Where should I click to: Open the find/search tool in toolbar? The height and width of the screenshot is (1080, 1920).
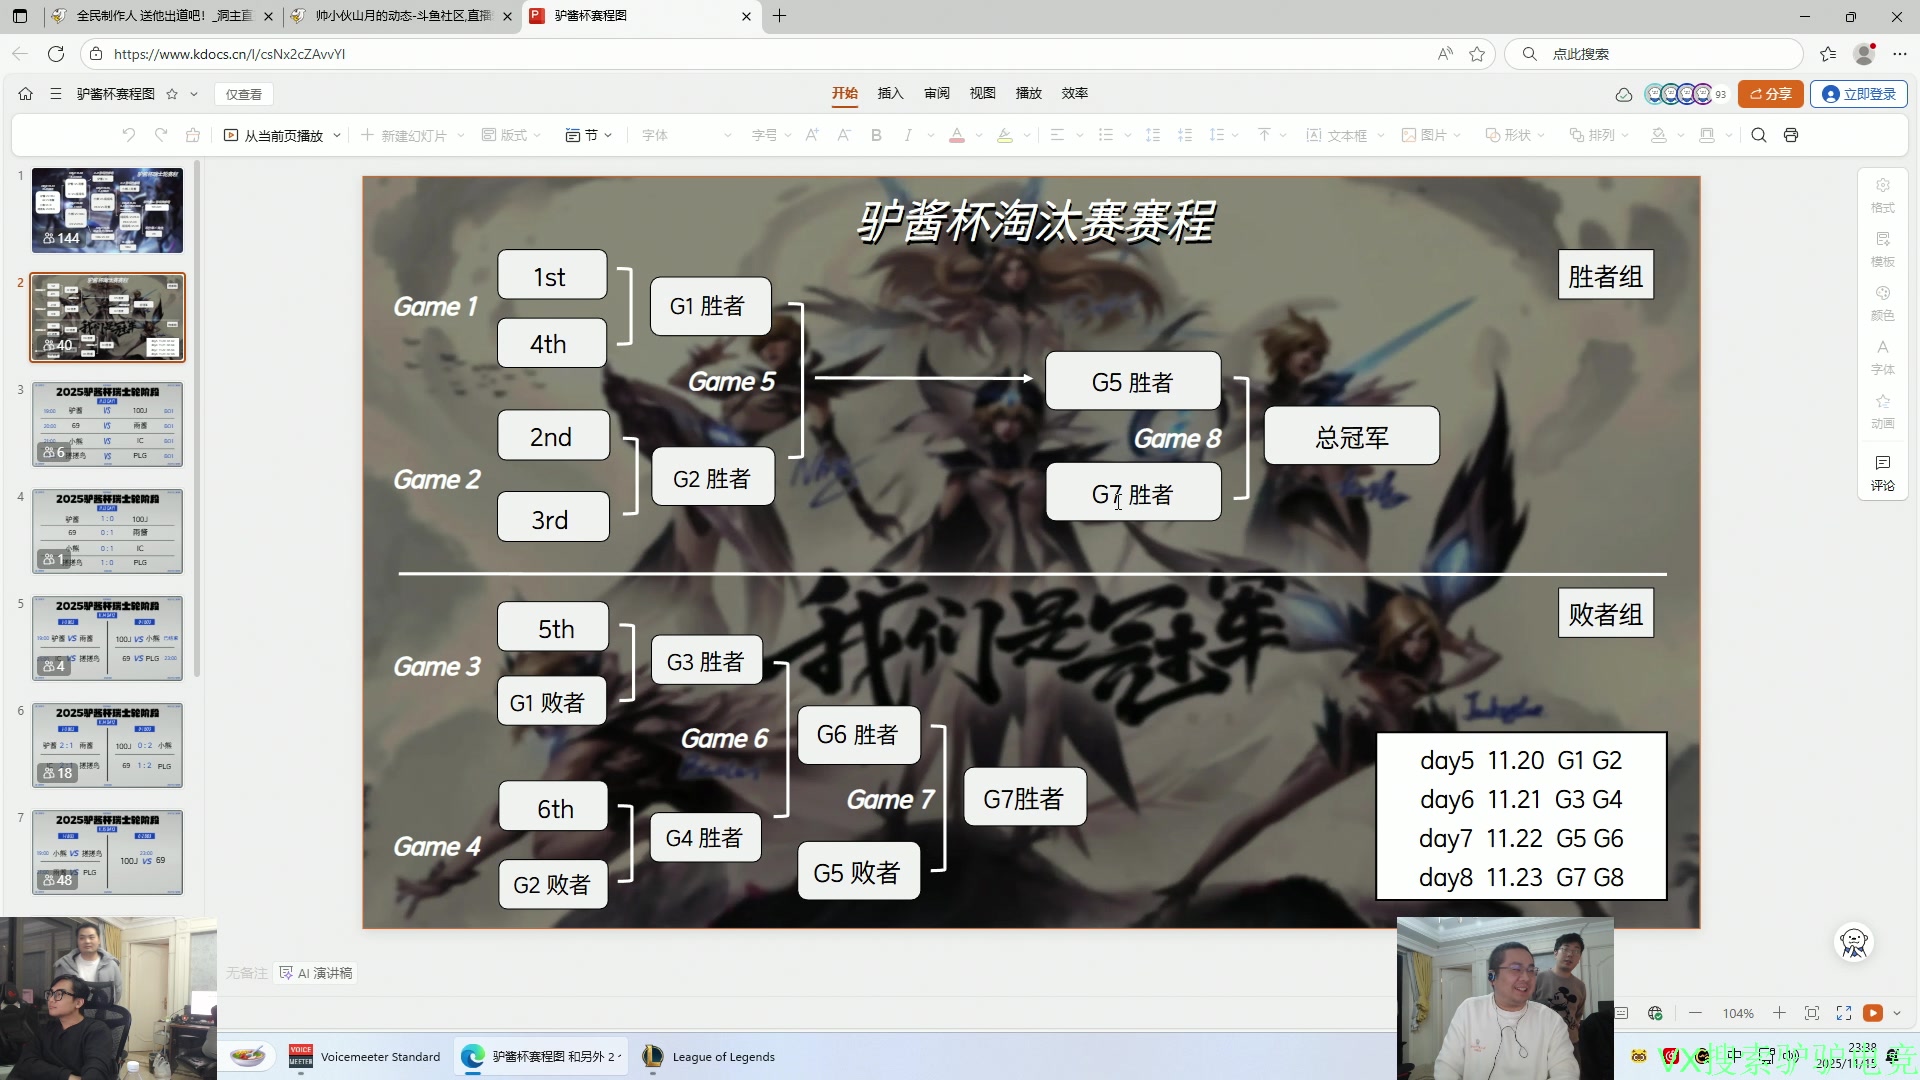1758,134
